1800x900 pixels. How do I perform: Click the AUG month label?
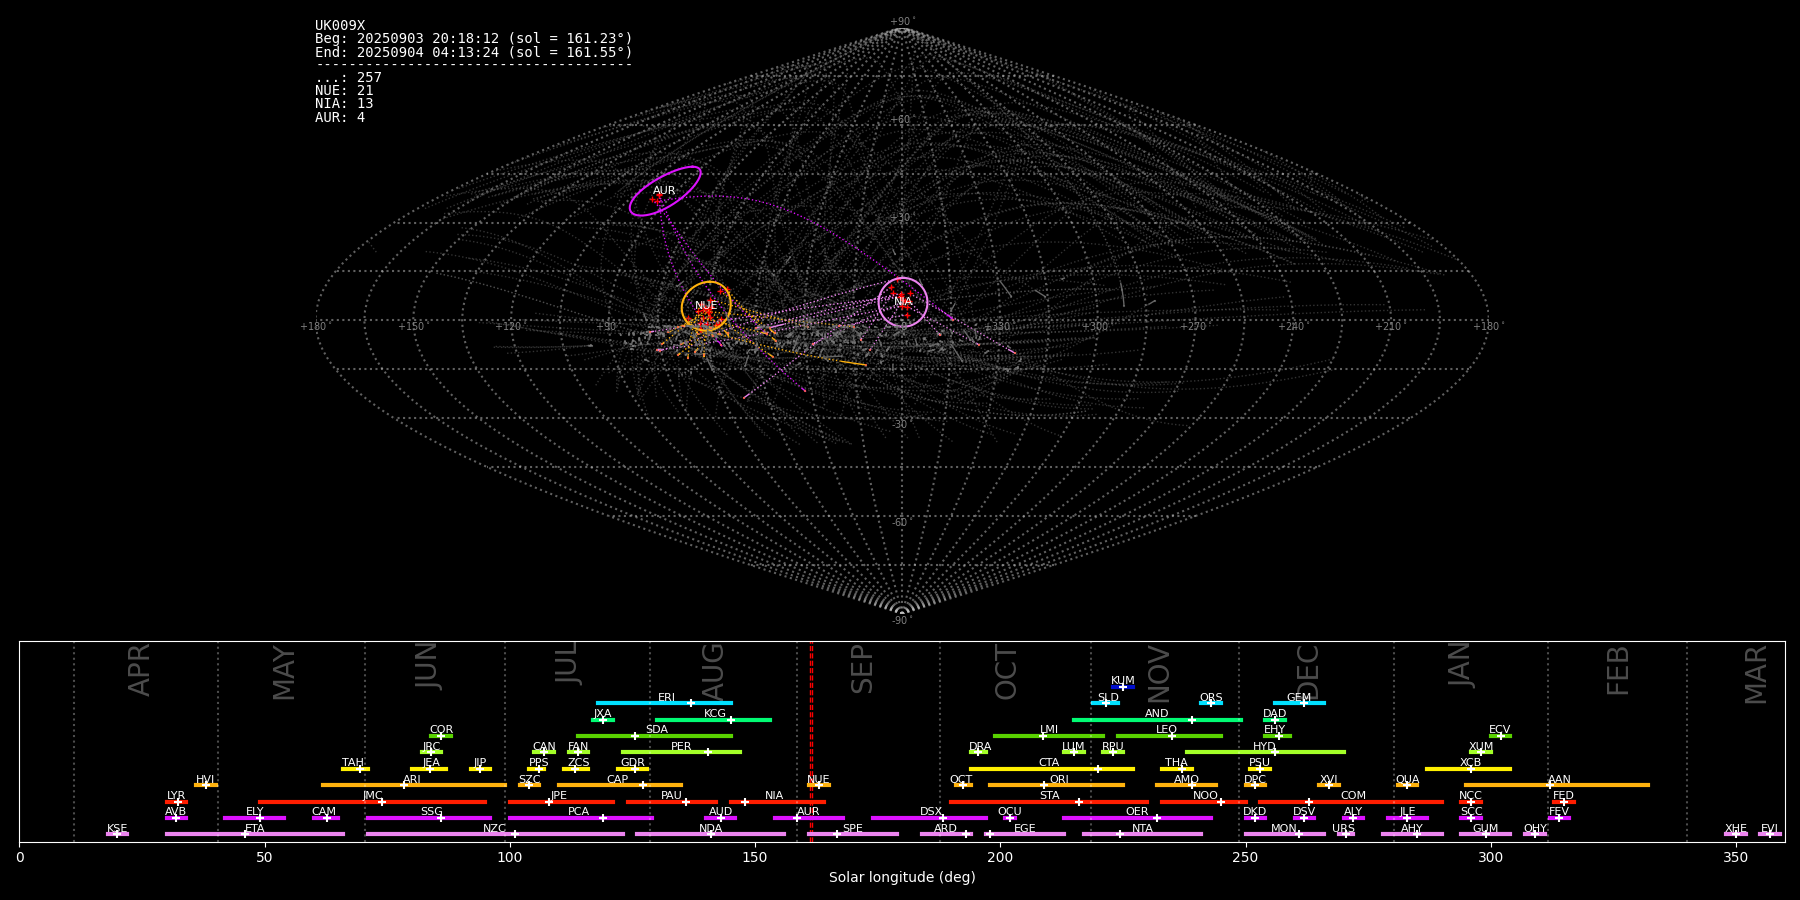(713, 672)
